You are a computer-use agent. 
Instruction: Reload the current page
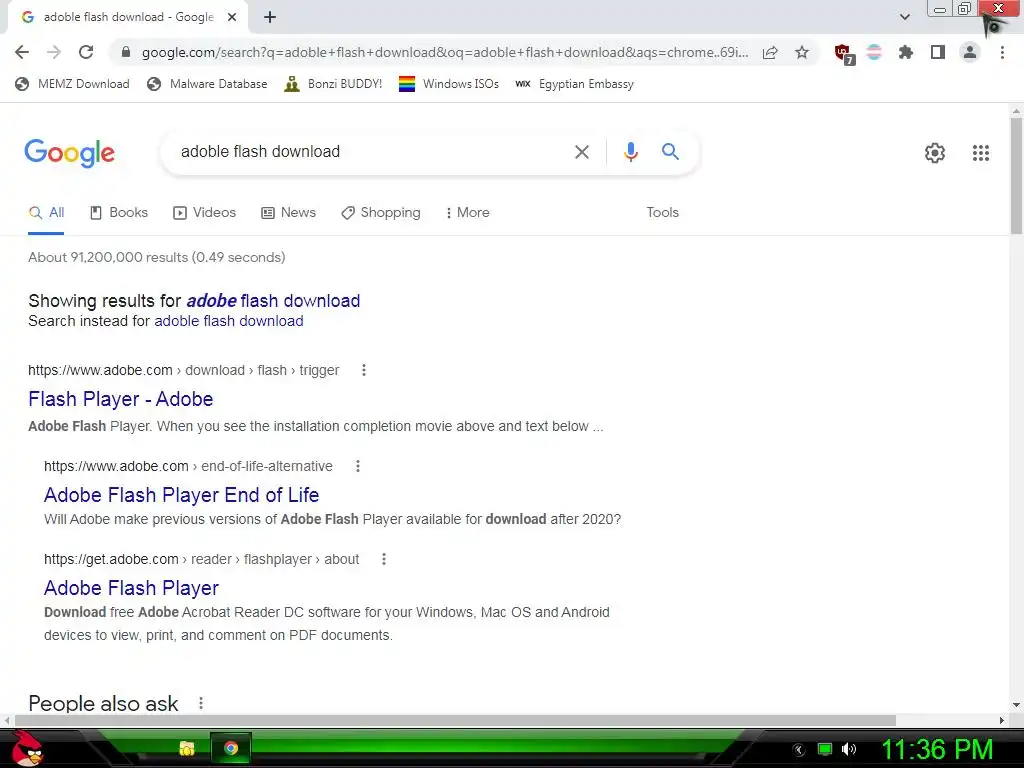[x=86, y=52]
